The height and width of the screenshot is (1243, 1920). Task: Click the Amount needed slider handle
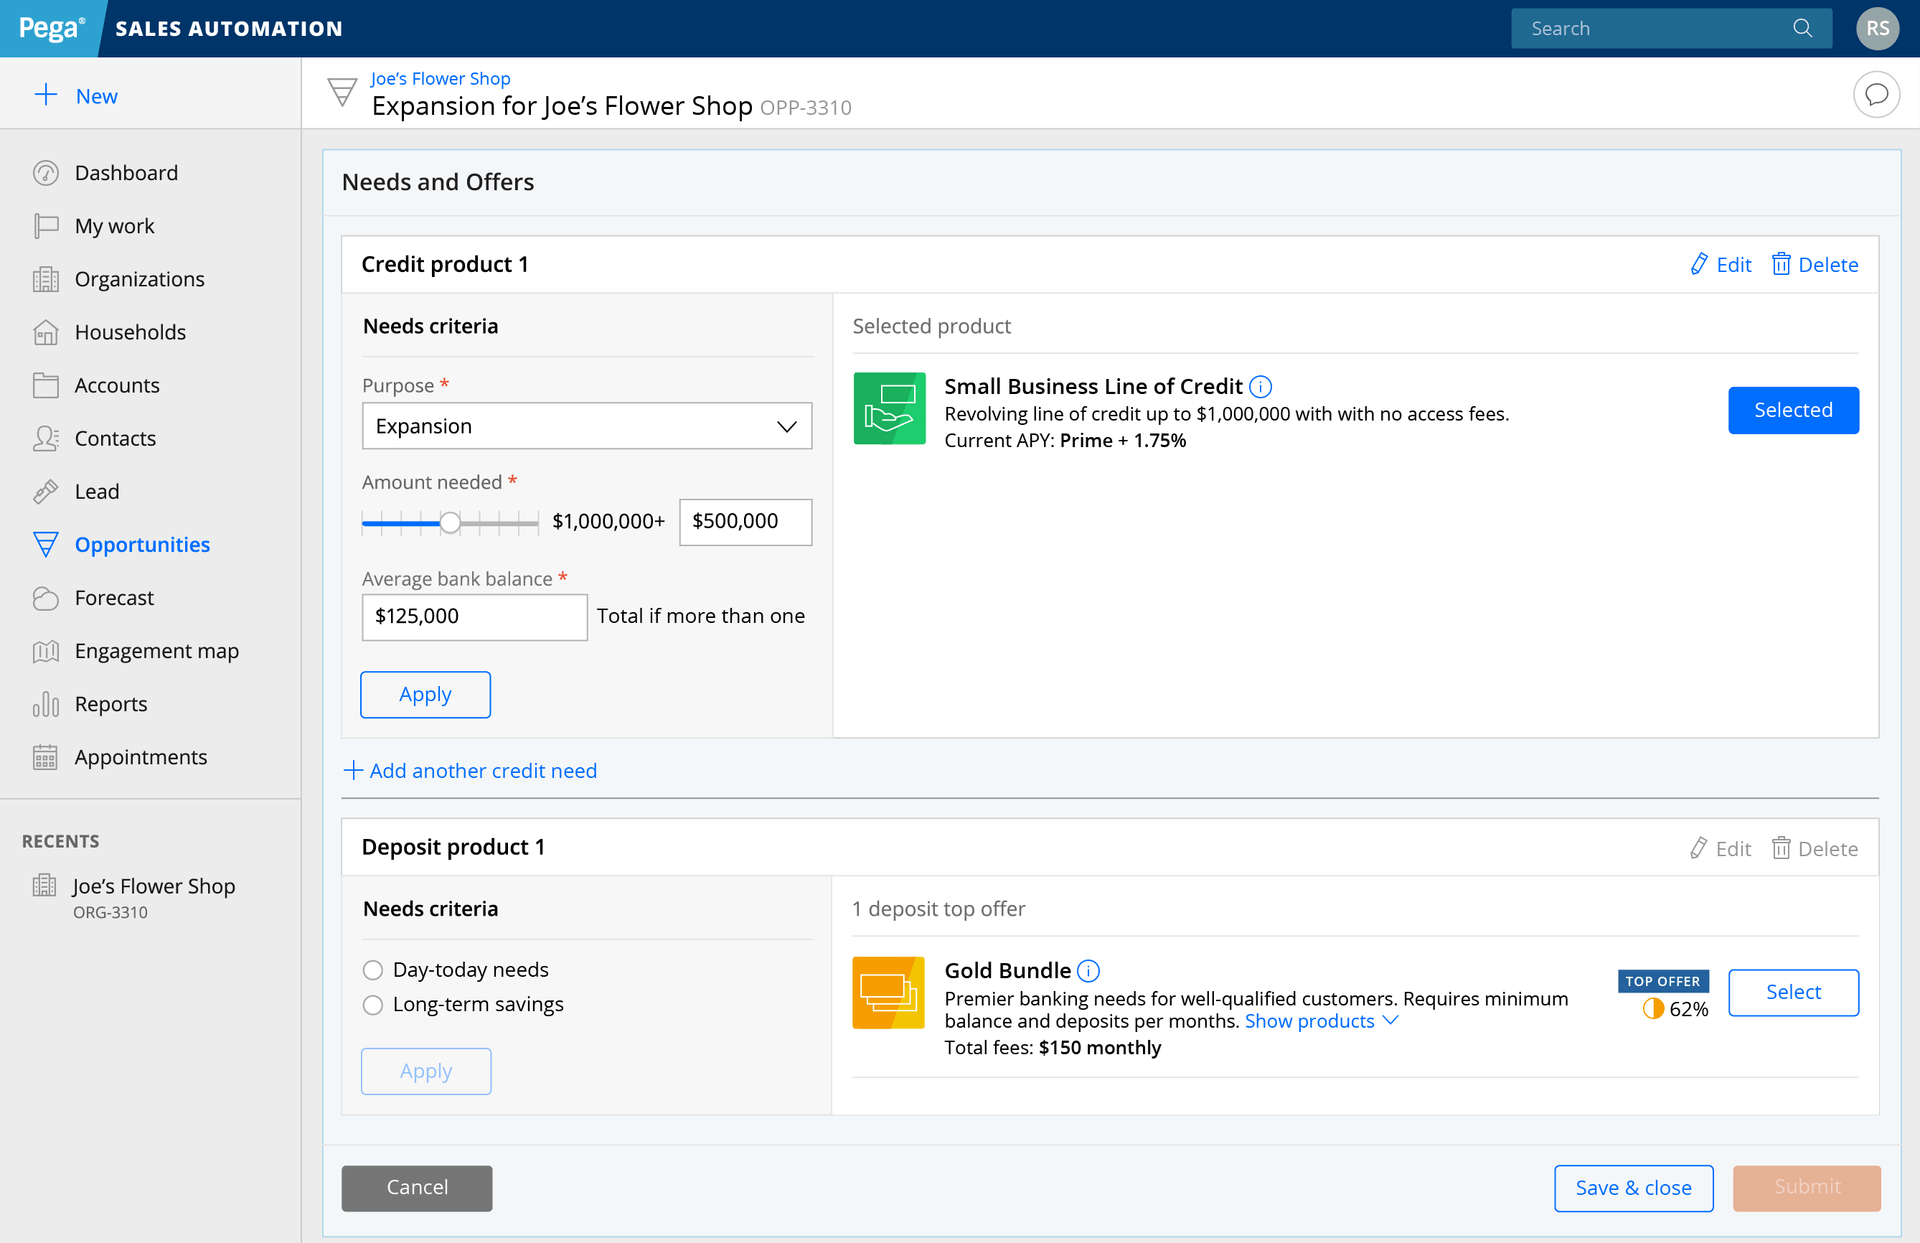451,522
